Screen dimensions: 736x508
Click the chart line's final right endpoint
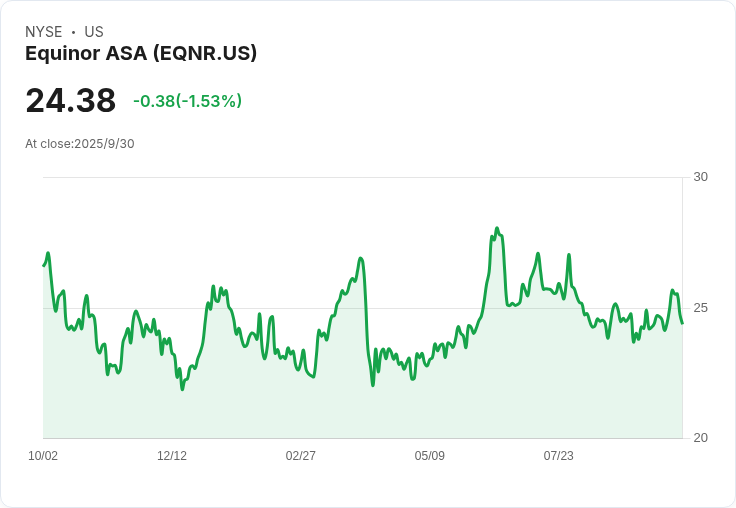point(682,323)
